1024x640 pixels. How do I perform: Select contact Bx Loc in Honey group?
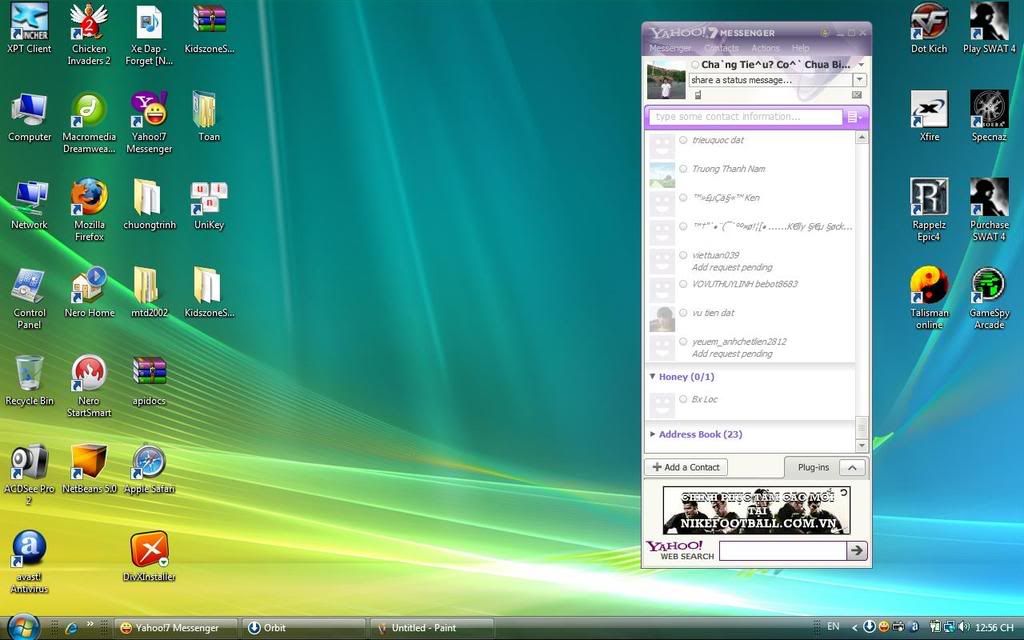750,405
